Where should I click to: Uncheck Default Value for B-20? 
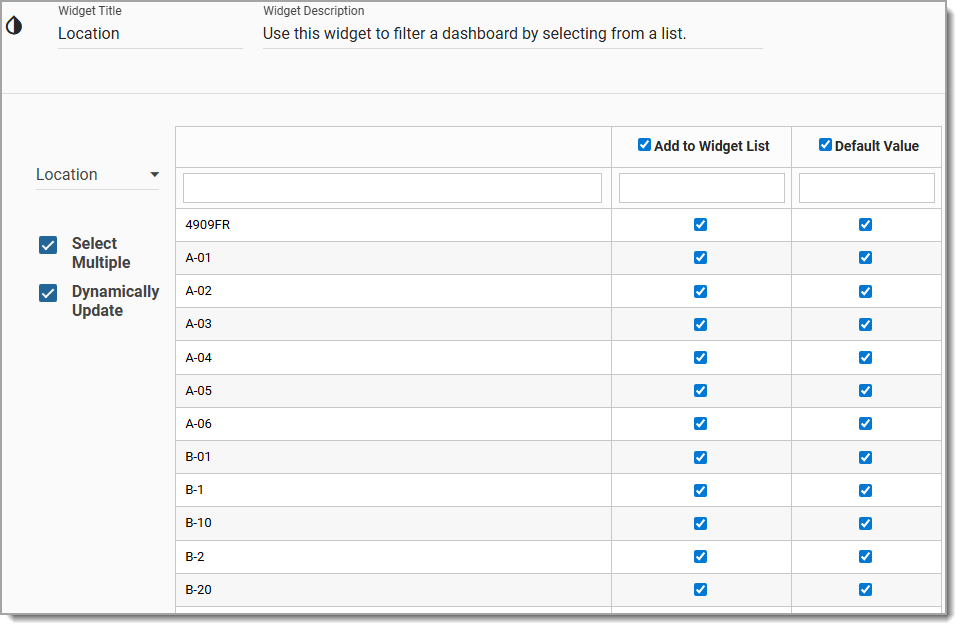tap(866, 589)
